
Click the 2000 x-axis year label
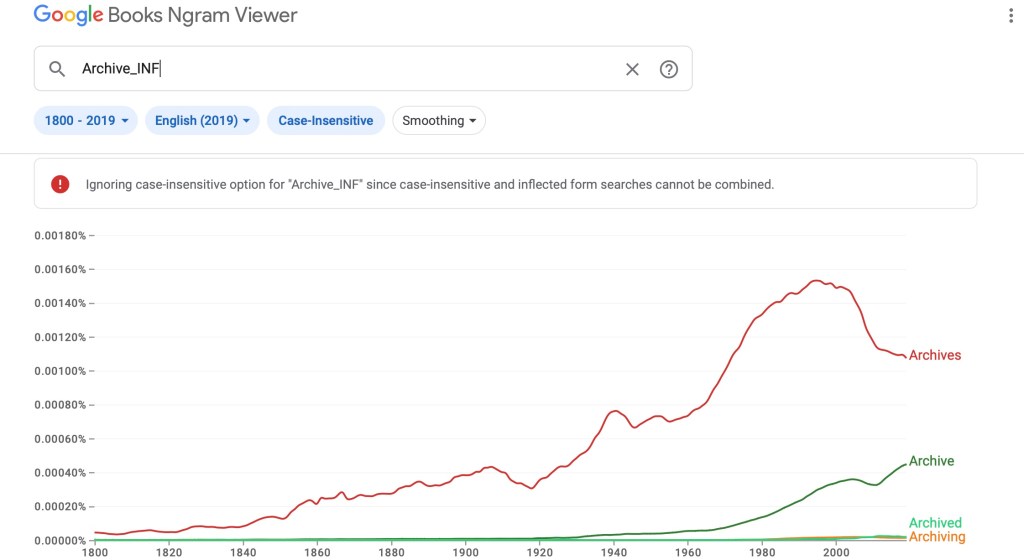[x=835, y=552]
